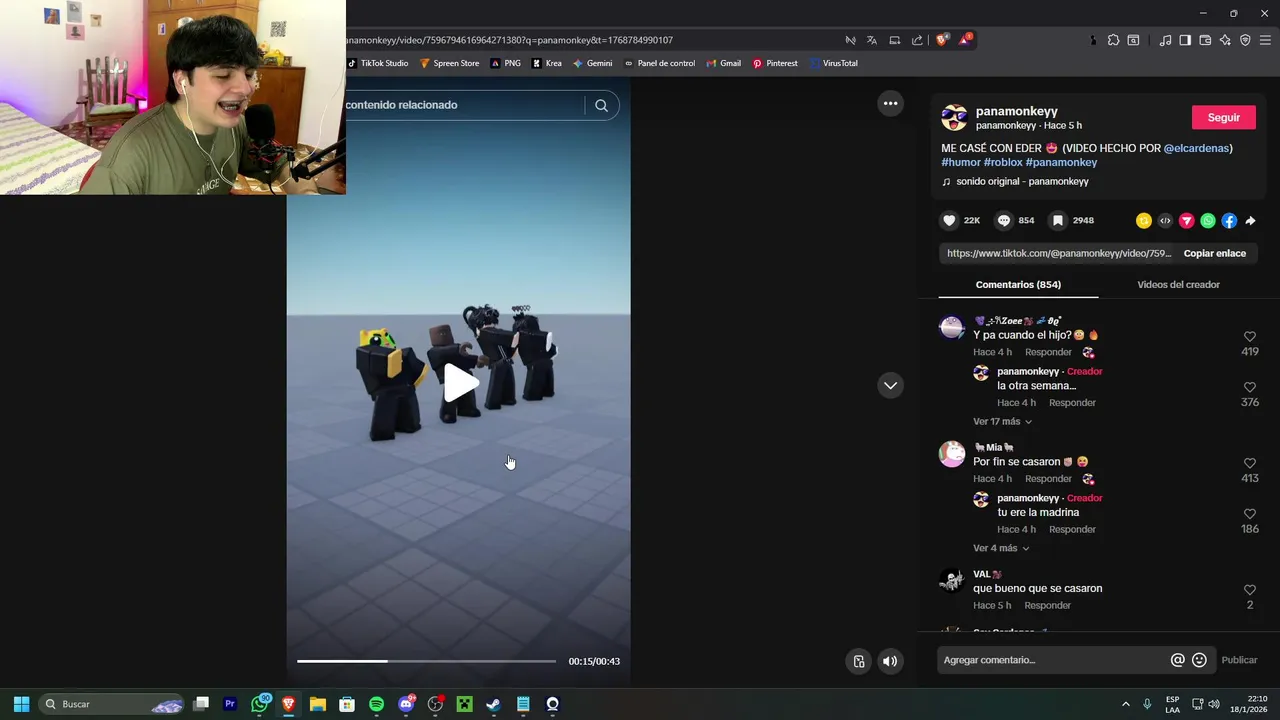Toggle auto-scroll icon beside volume
Viewport: 1280px width, 720px height.
(x=858, y=661)
